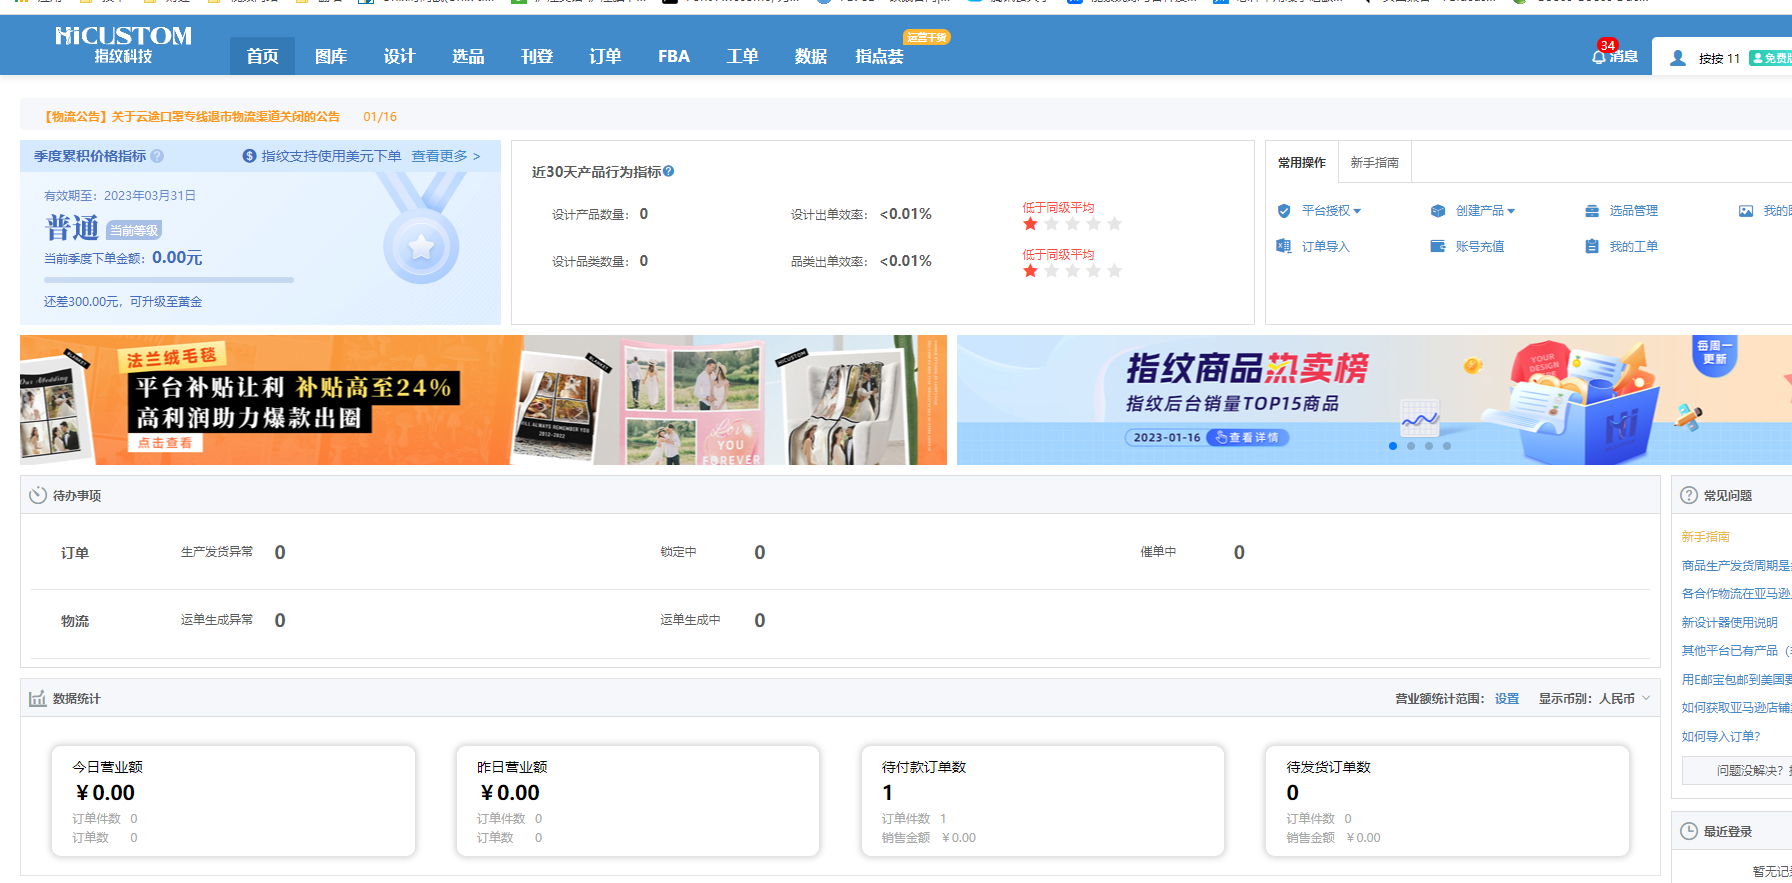
Task: Click 催单中 count value
Action: 1239,552
